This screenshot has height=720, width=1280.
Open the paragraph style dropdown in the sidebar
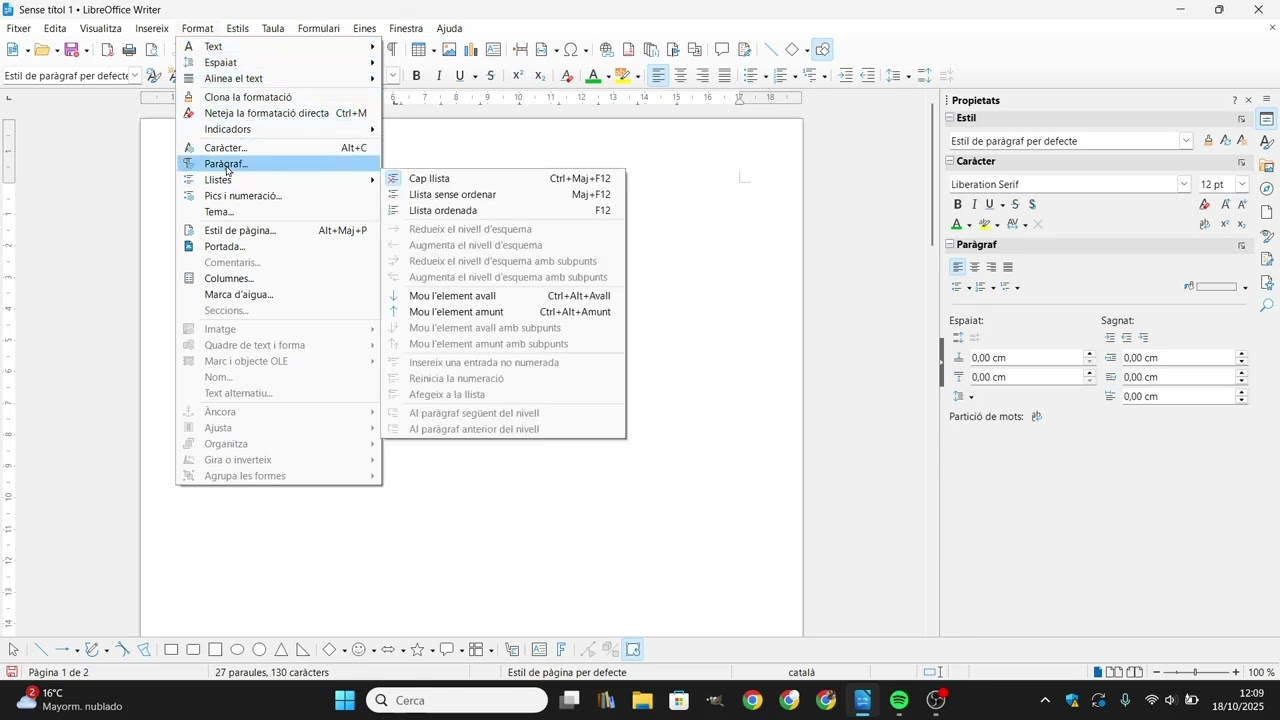click(1186, 141)
